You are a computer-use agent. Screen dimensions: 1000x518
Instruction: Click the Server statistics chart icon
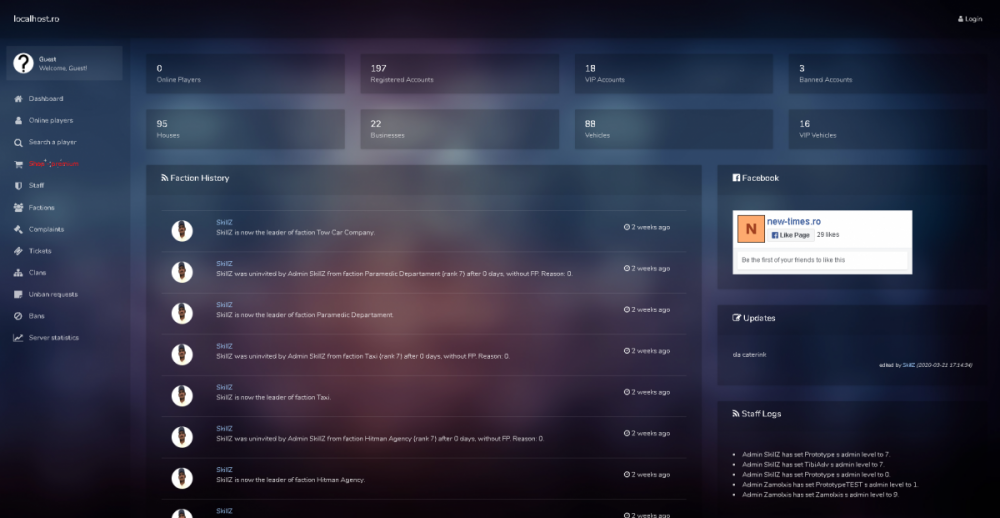(18, 338)
